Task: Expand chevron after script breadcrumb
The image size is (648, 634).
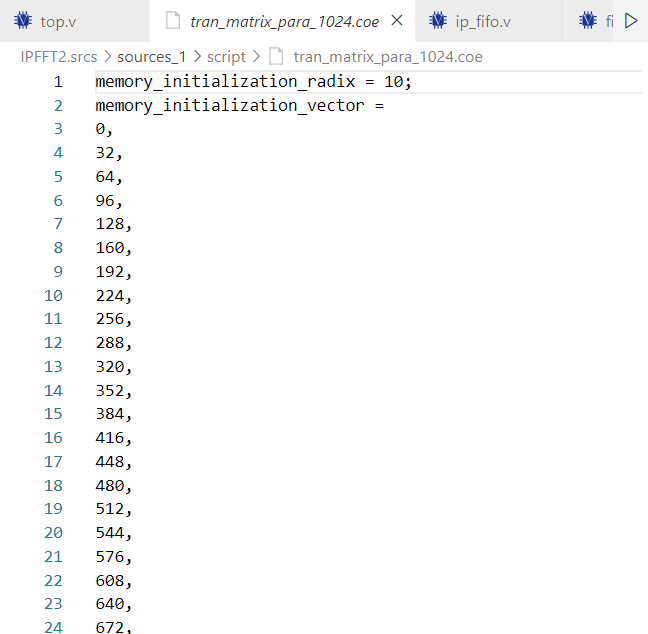Action: point(257,57)
